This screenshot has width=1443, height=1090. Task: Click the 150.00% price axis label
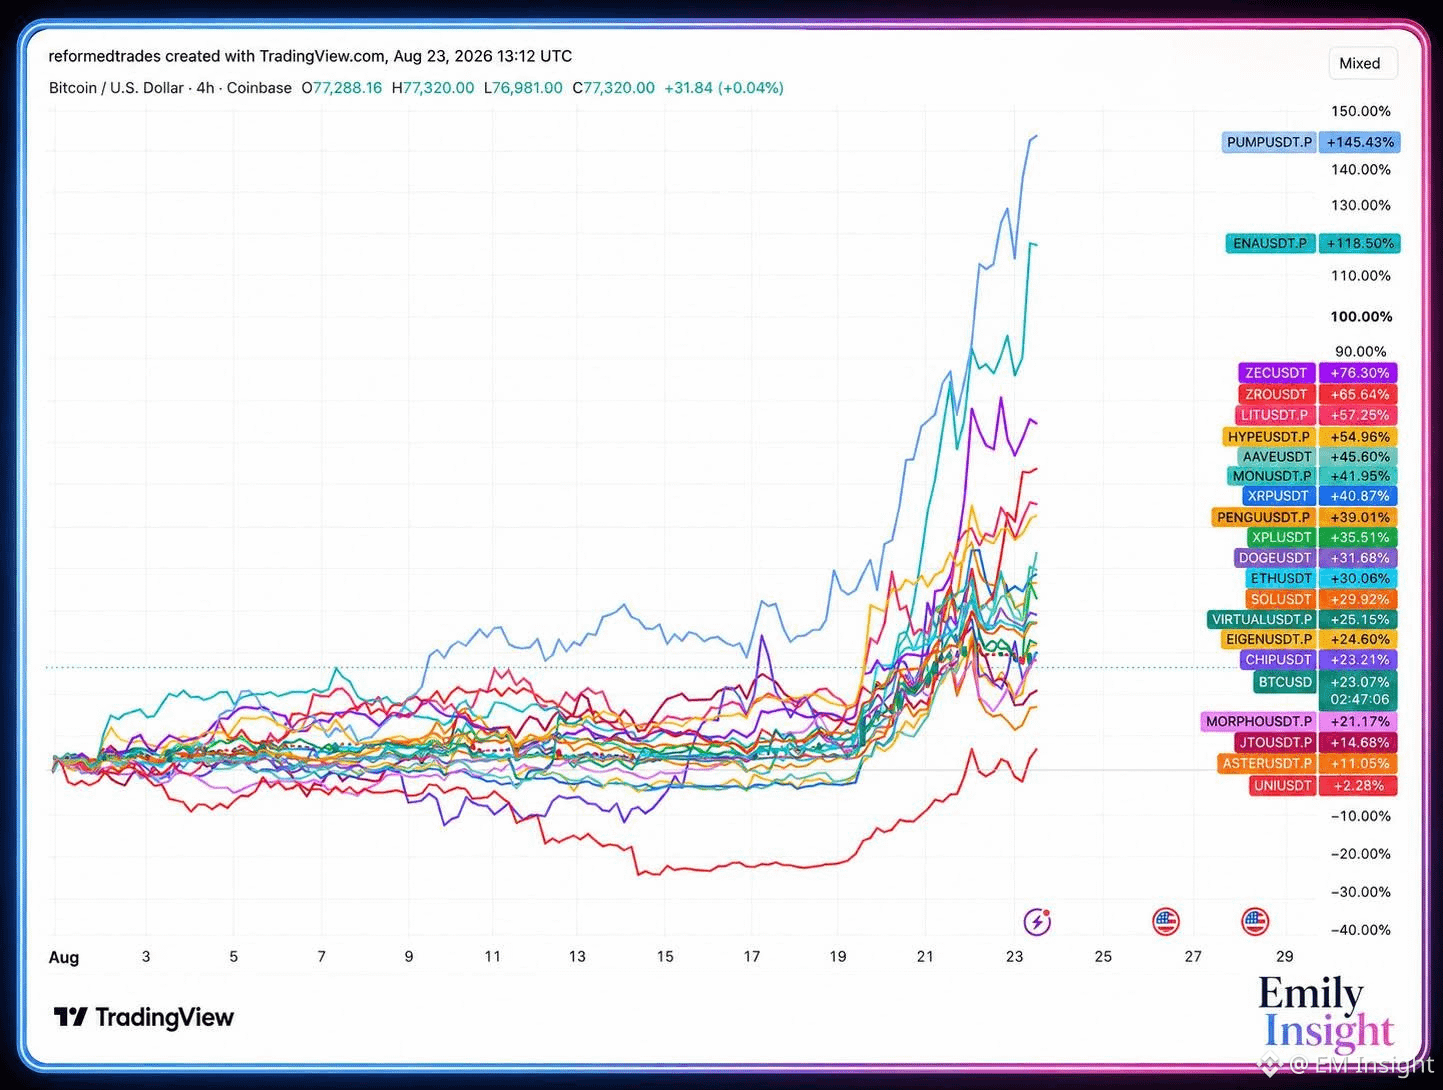(1361, 111)
